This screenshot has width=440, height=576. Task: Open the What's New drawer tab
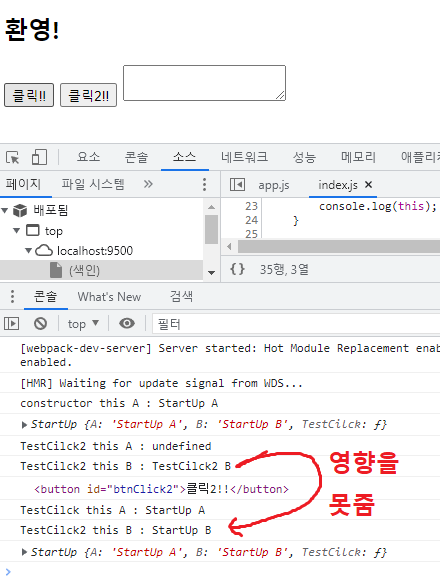[x=109, y=296]
